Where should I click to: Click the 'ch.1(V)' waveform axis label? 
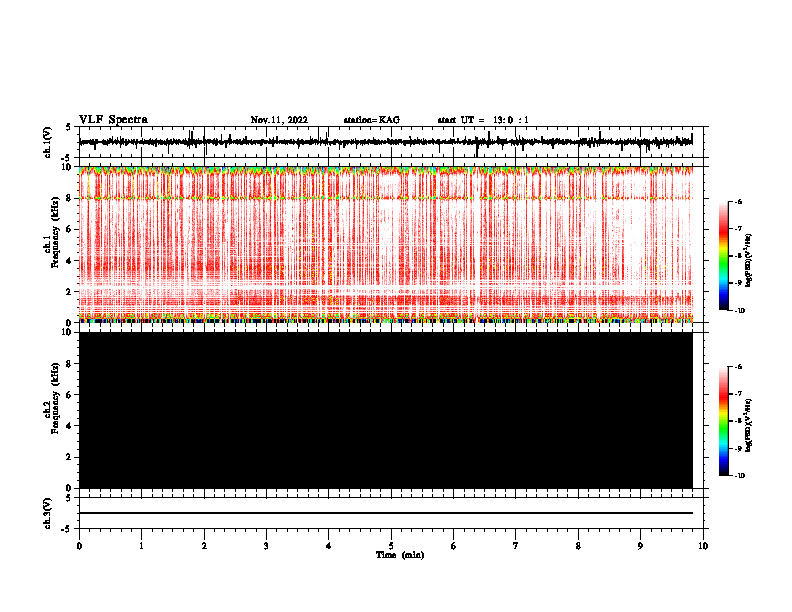point(48,142)
